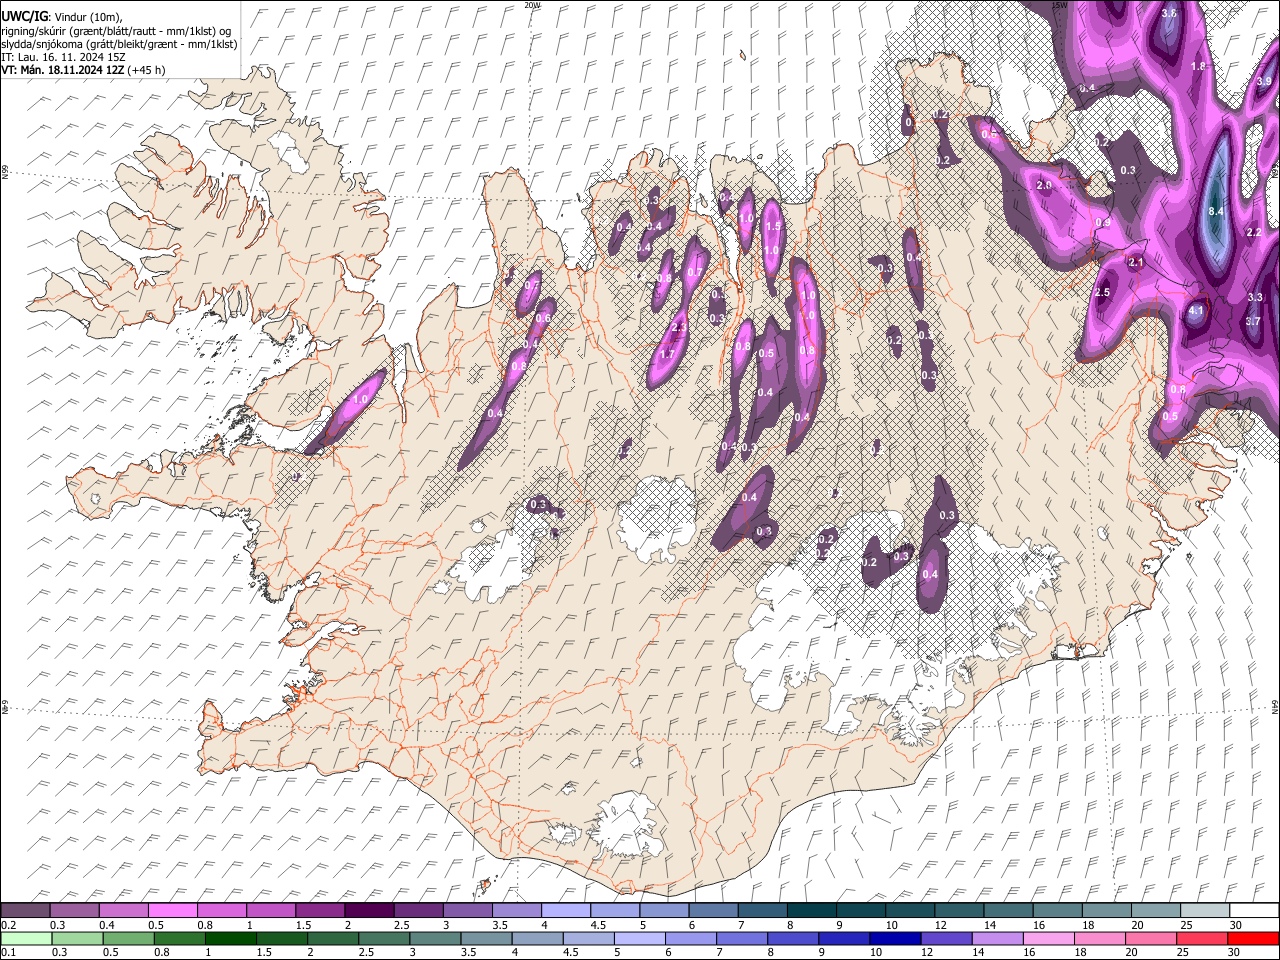Click the '3.7' precipitation value on the map
This screenshot has width=1280, height=960.
pyautogui.click(x=1253, y=321)
